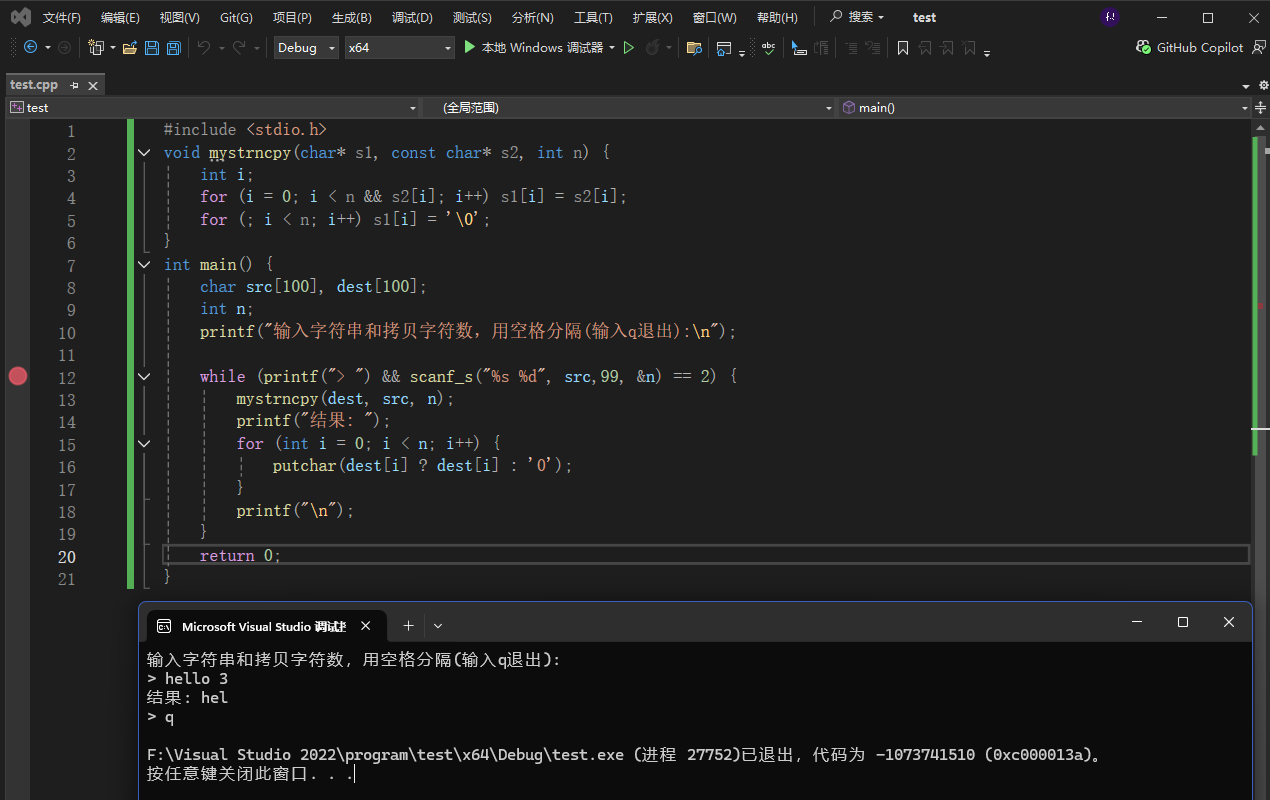1270x800 pixels.
Task: Click the Save All icon
Action: pos(173,47)
